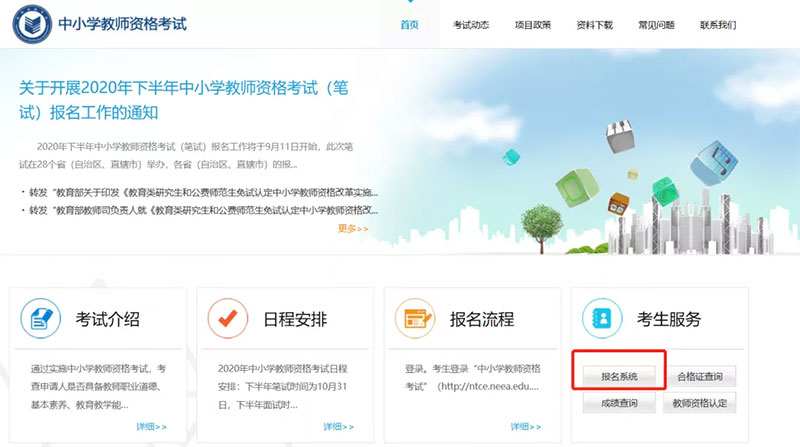Click the 考生服务 contact book icon
Image resolution: width=800 pixels, height=447 pixels.
(x=602, y=319)
